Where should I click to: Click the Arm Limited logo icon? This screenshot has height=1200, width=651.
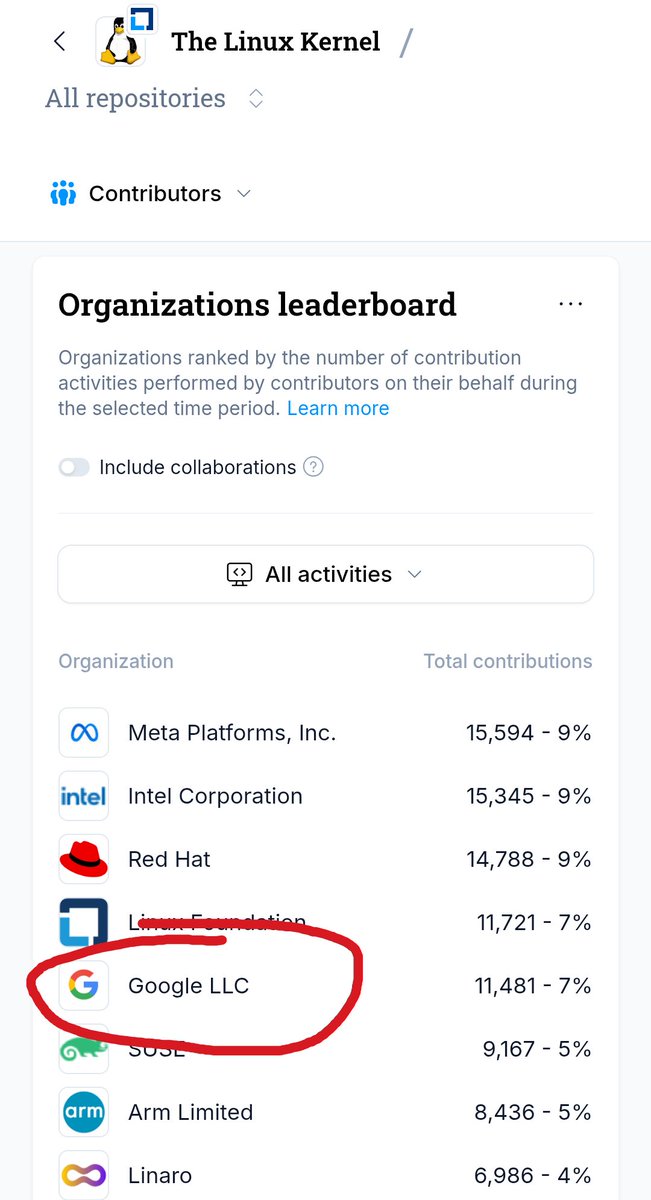[84, 1112]
